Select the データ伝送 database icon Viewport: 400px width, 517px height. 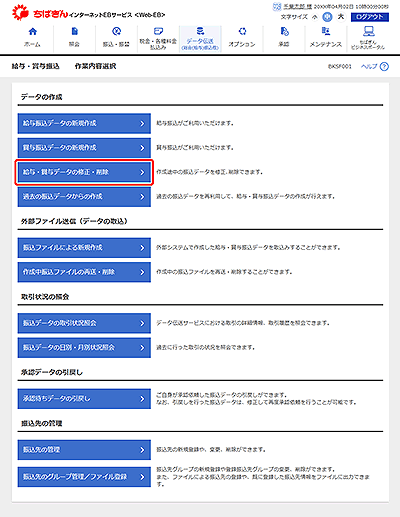tap(200, 31)
